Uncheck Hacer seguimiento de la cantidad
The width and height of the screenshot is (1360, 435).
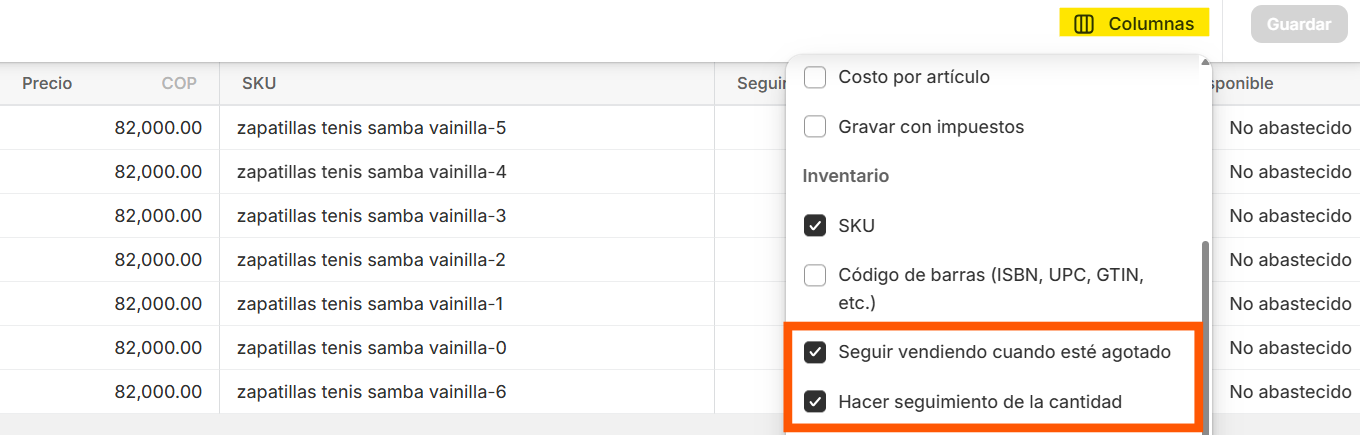point(815,402)
